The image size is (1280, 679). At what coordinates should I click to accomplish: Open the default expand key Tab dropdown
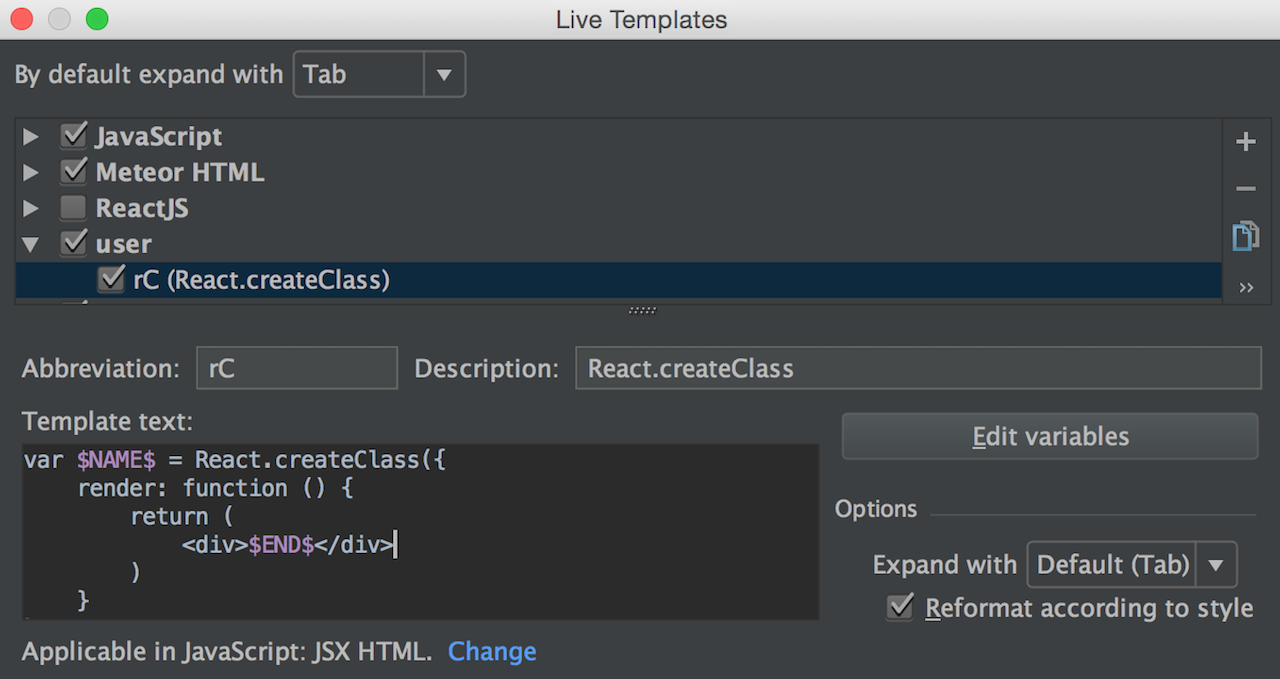pos(379,75)
